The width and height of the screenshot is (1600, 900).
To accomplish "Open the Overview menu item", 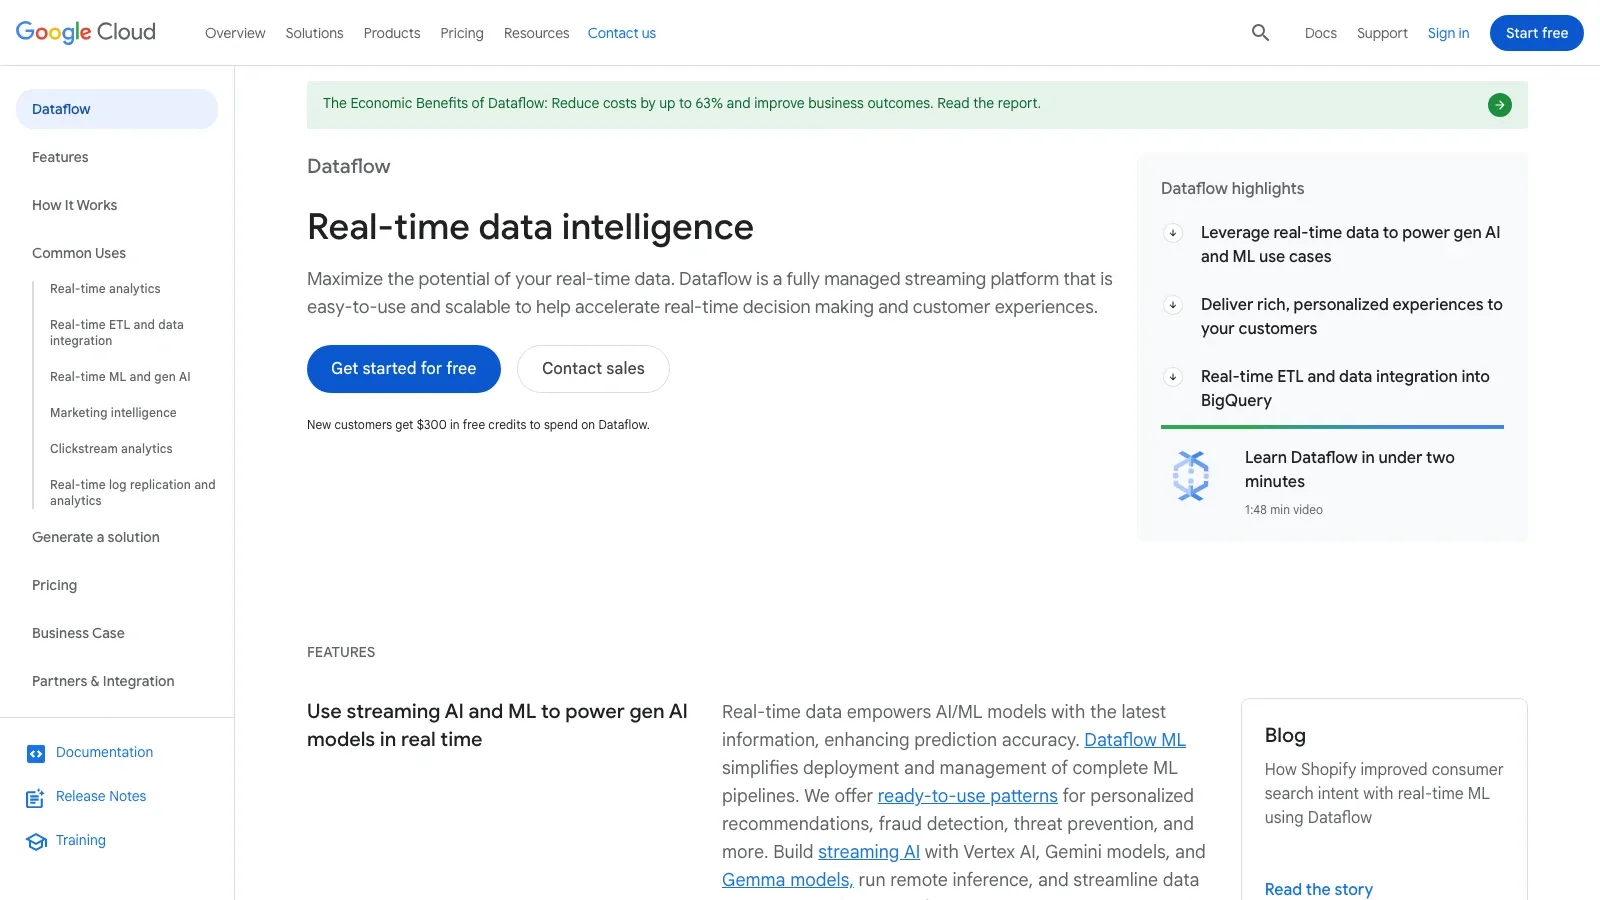I will pyautogui.click(x=235, y=33).
